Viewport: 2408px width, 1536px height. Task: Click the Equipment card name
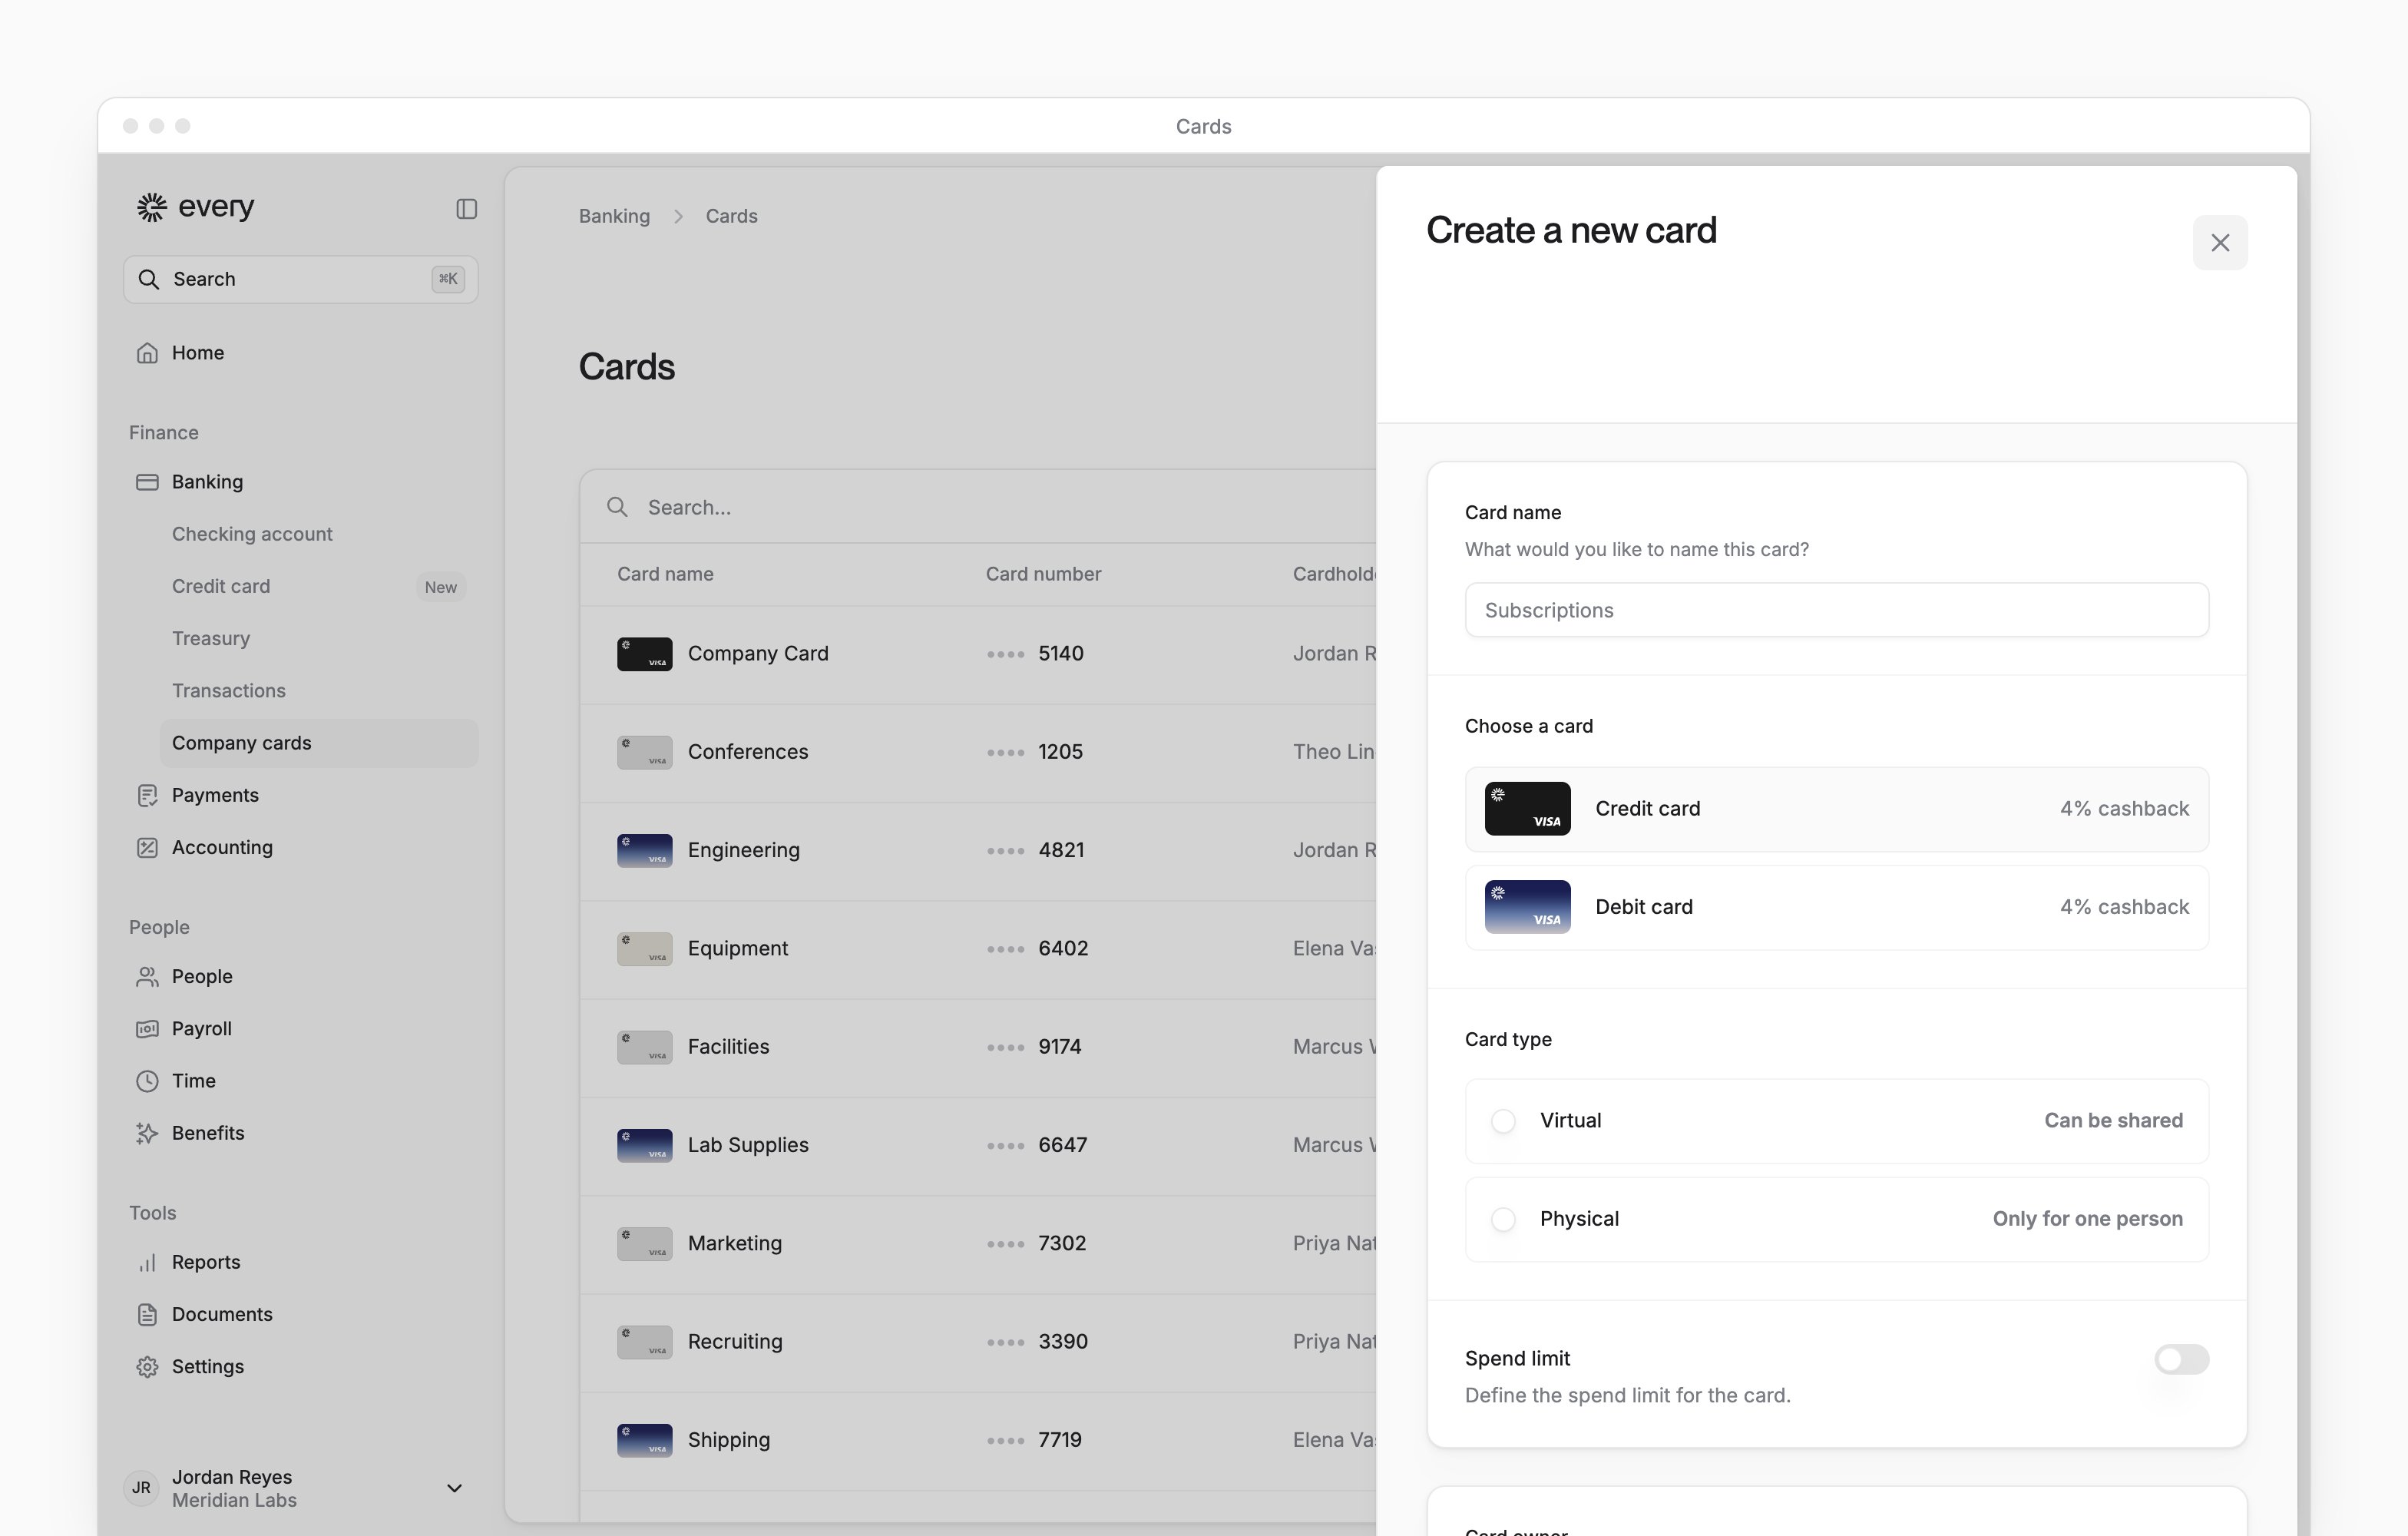pyautogui.click(x=738, y=948)
